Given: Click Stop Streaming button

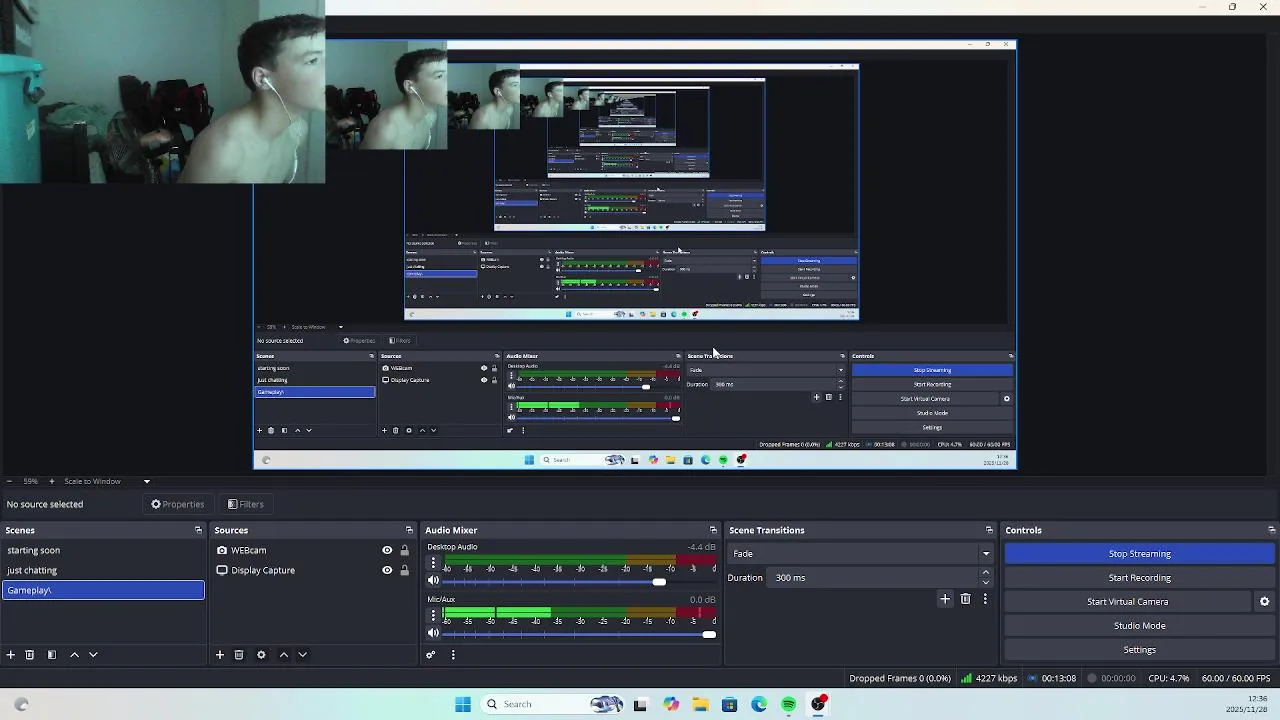Looking at the screenshot, I should pyautogui.click(x=1139, y=554).
